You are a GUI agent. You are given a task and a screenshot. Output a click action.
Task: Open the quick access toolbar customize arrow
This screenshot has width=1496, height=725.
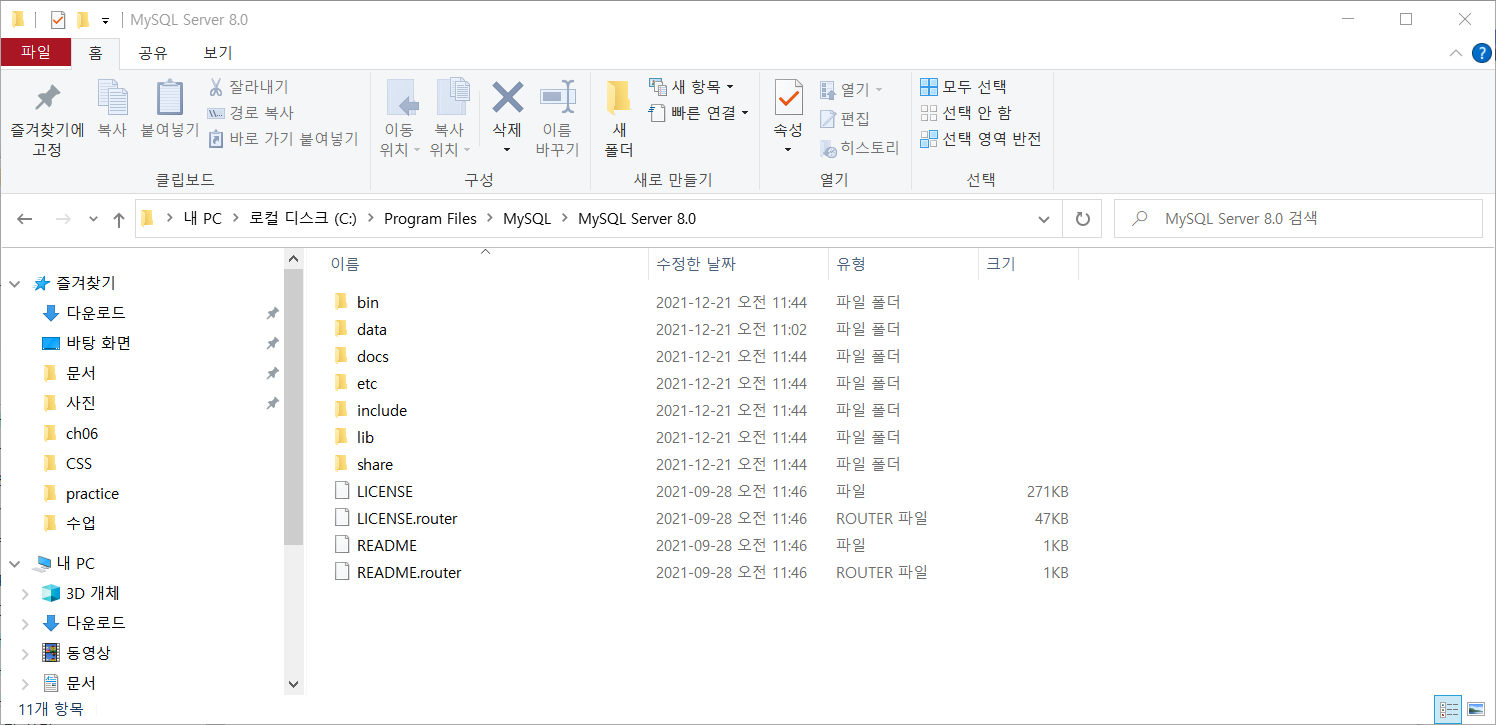click(105, 20)
